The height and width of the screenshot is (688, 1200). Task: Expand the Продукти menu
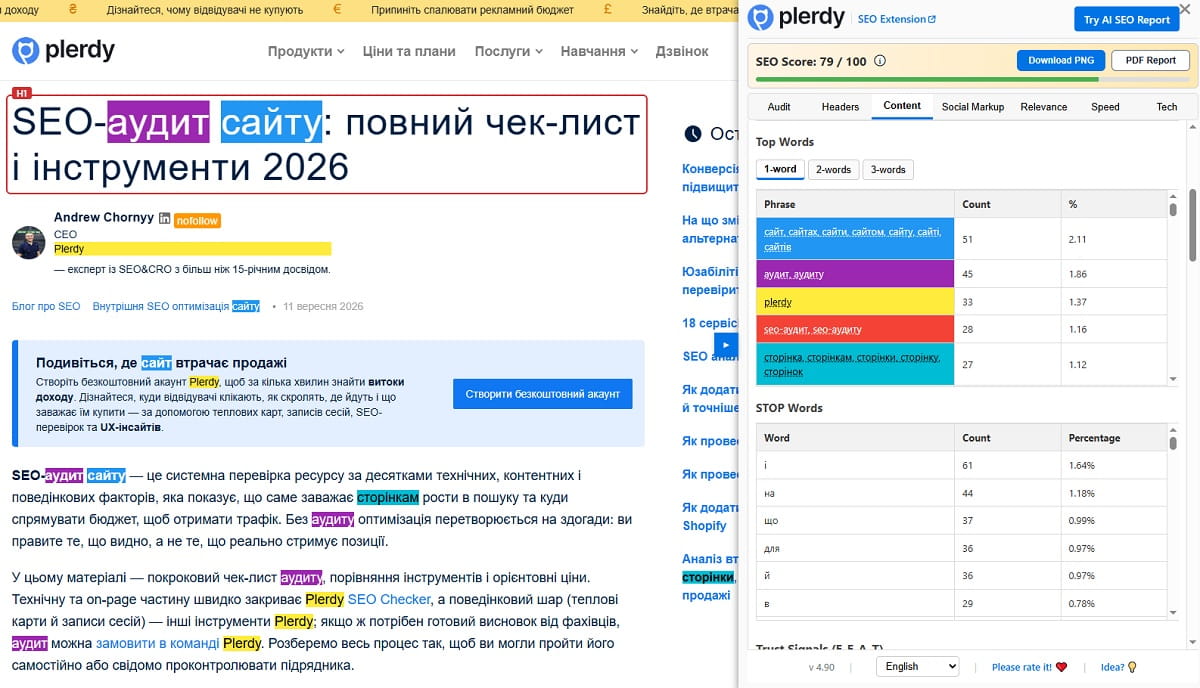(x=306, y=51)
